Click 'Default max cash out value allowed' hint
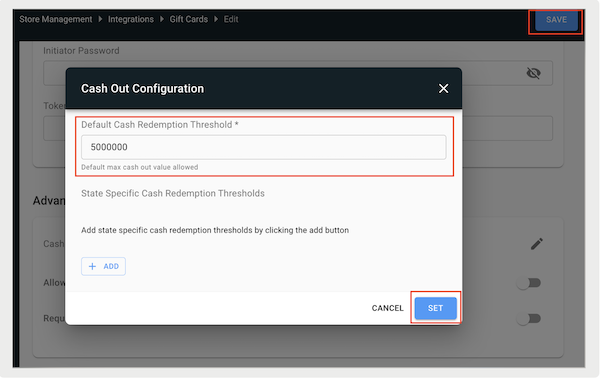600x378 pixels. pos(139,167)
